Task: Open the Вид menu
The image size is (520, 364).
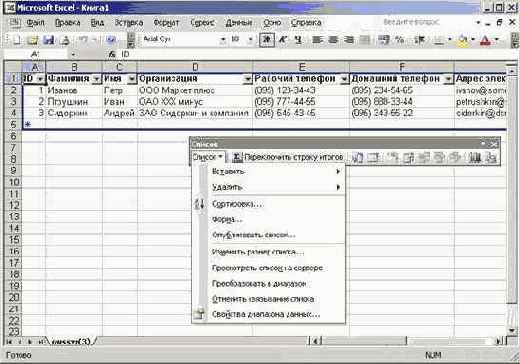Action: pos(97,23)
